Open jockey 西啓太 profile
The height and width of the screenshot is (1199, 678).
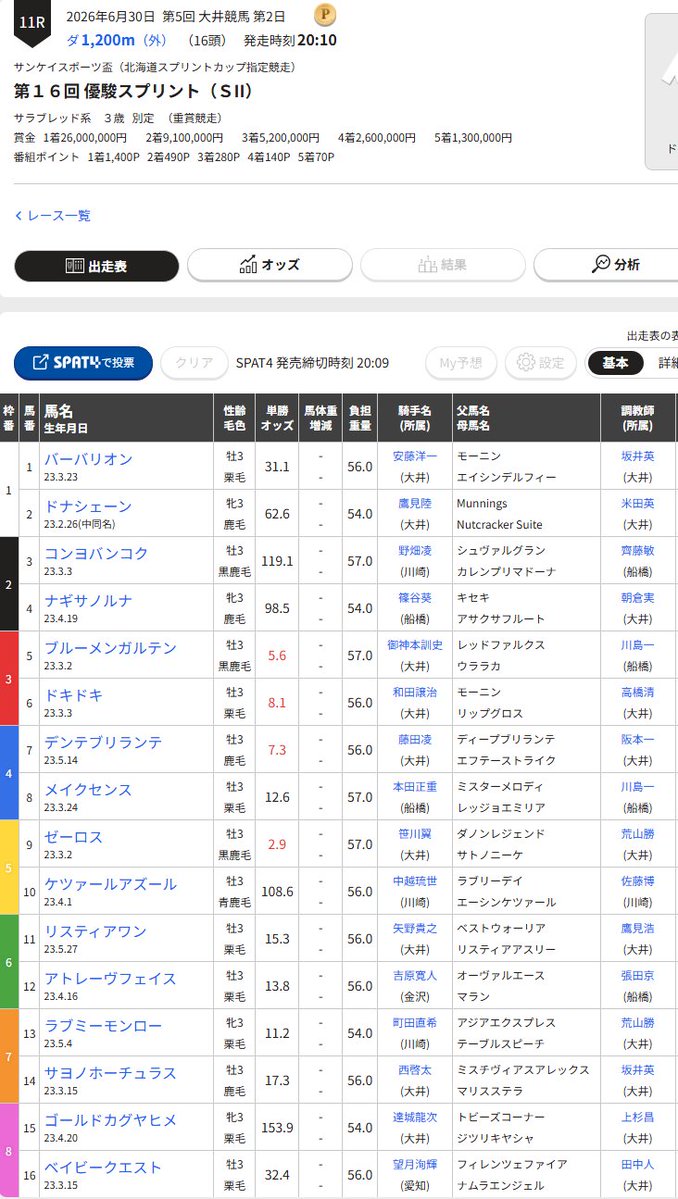pos(415,1071)
